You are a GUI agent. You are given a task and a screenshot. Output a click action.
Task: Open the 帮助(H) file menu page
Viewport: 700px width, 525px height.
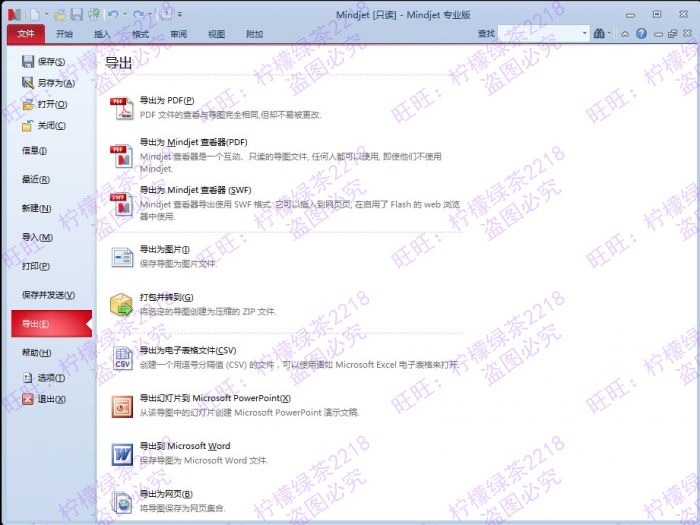tap(37, 353)
